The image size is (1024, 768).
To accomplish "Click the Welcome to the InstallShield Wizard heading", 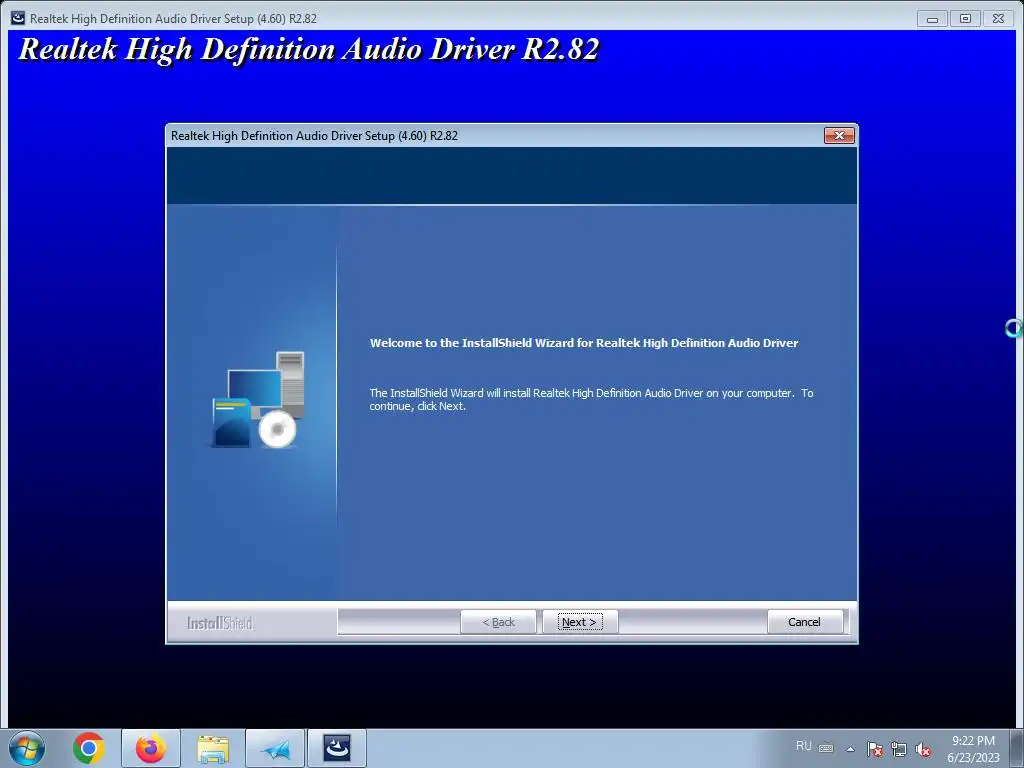I will (584, 343).
